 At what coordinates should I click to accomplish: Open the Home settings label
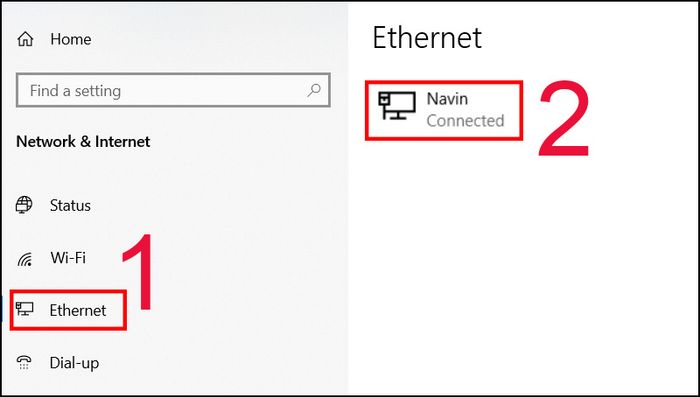[x=71, y=39]
